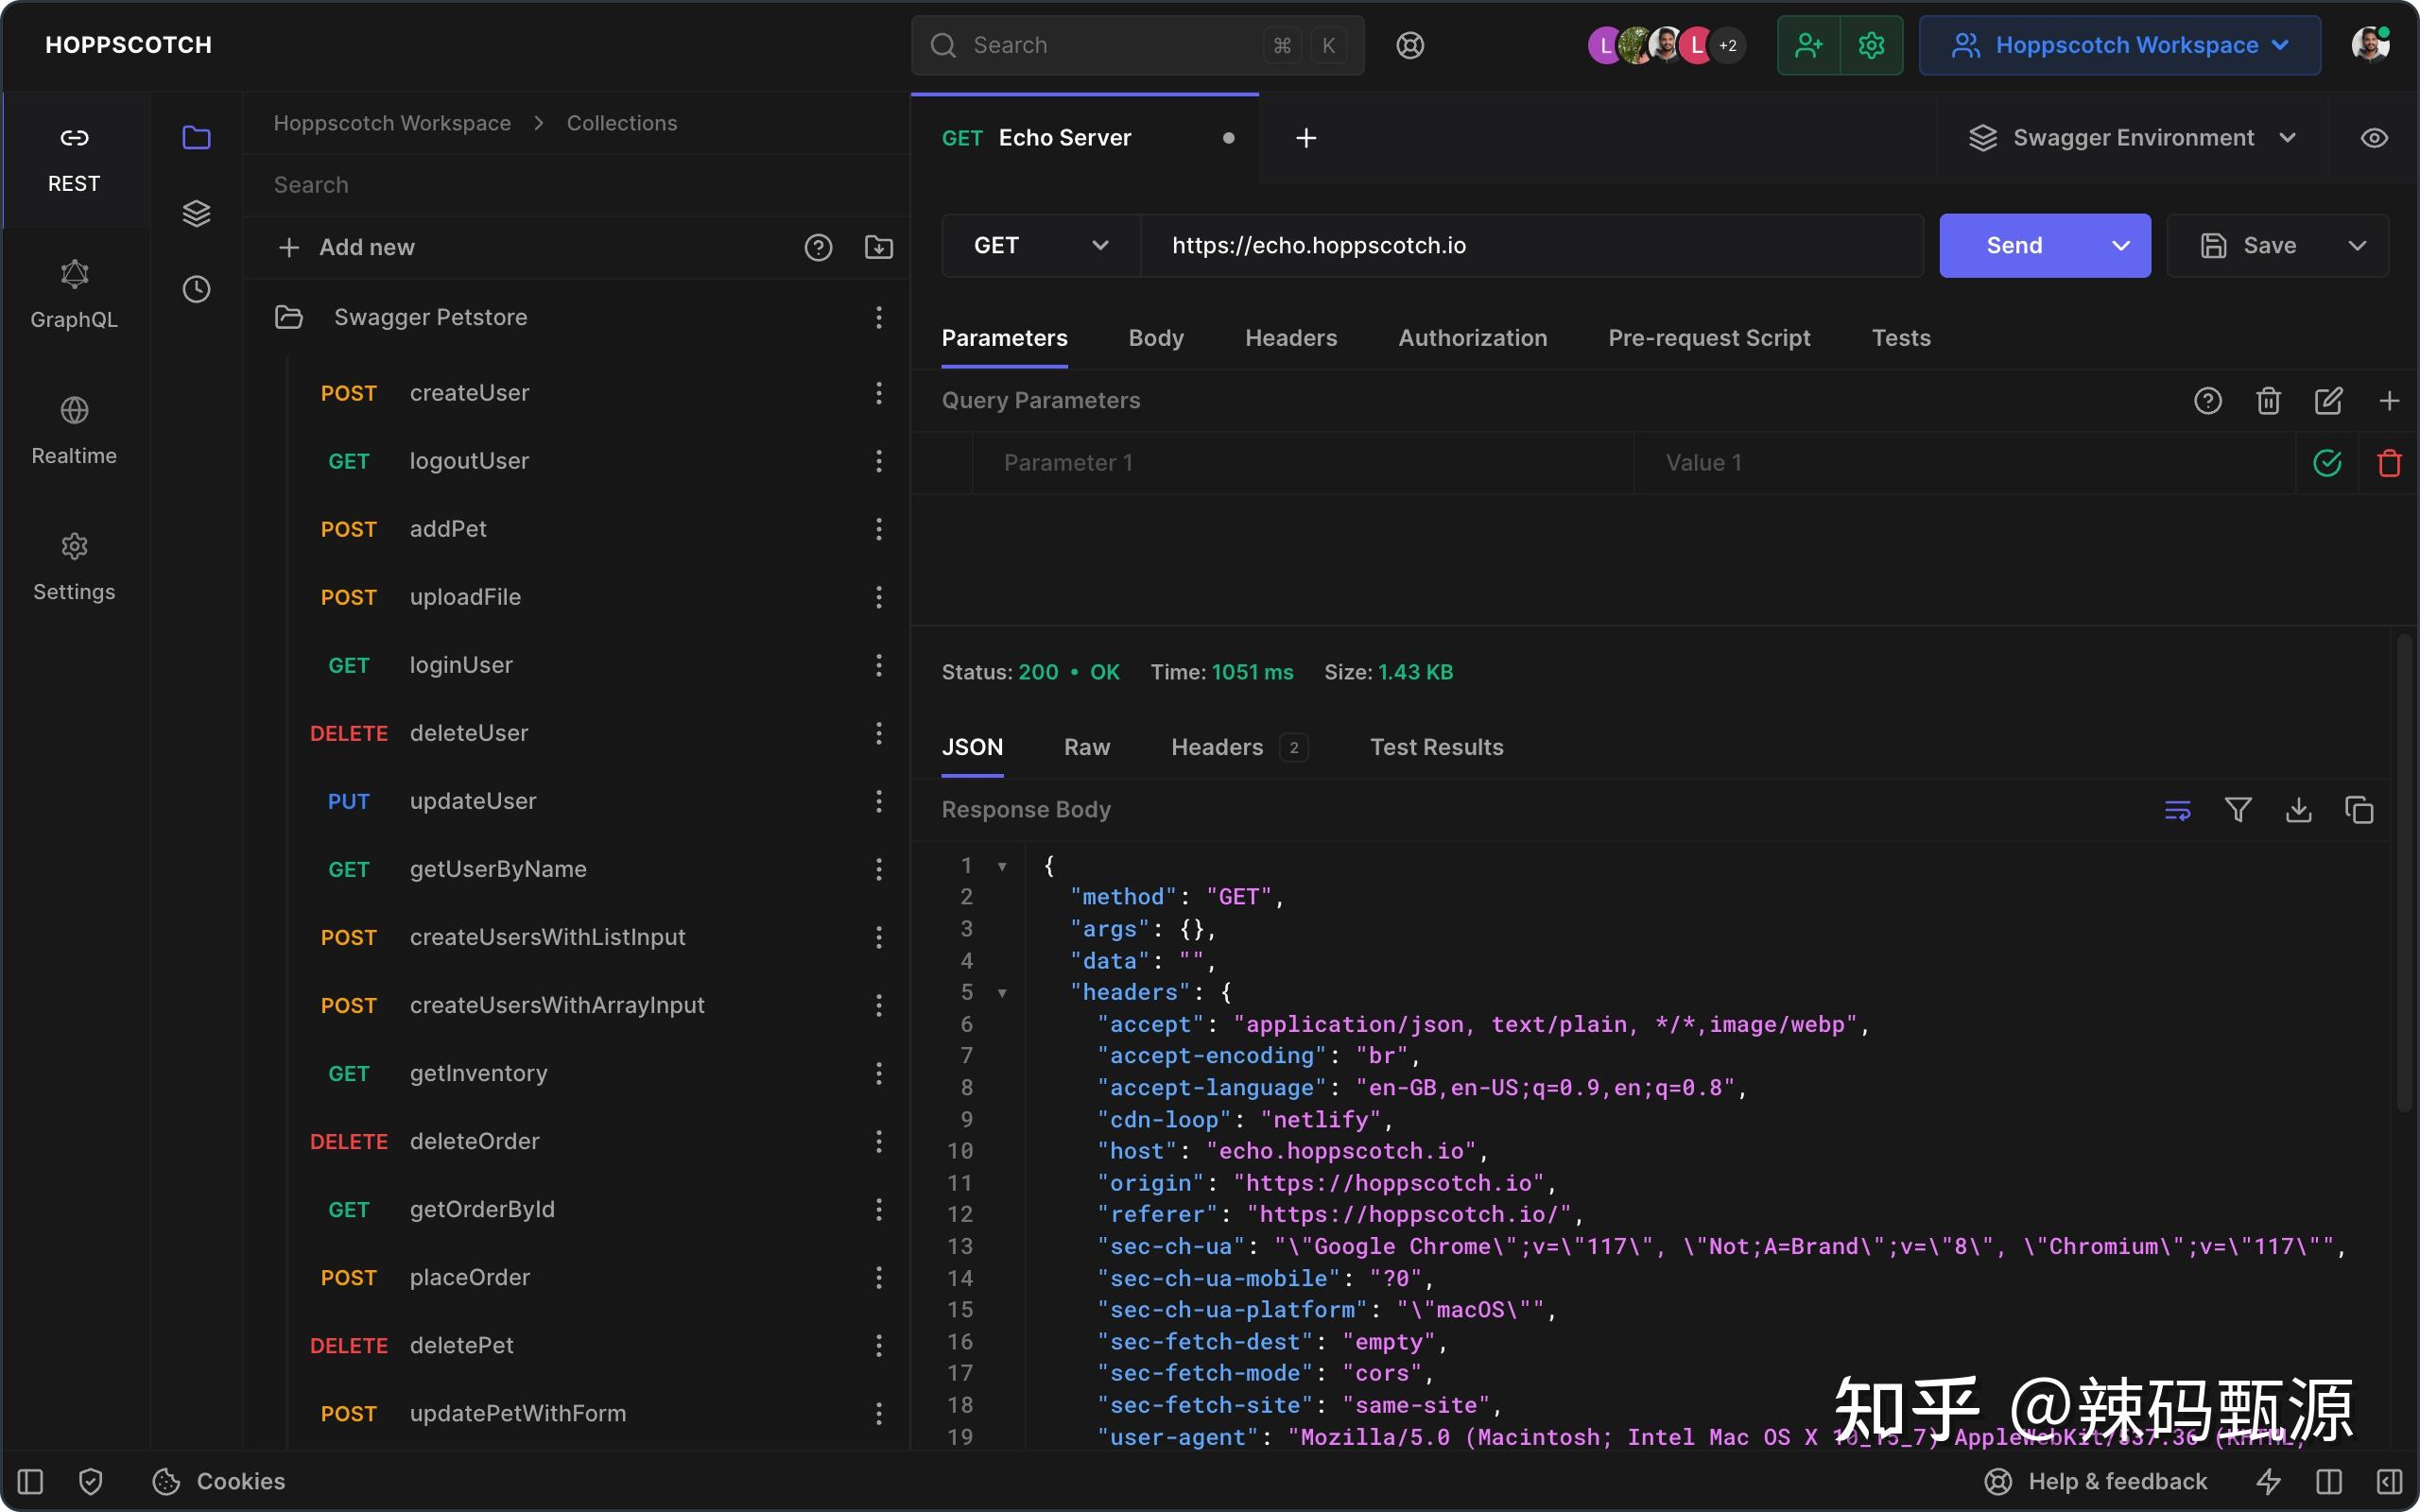Copy the response body
Viewport: 2420px width, 1512px height.
tap(2360, 810)
